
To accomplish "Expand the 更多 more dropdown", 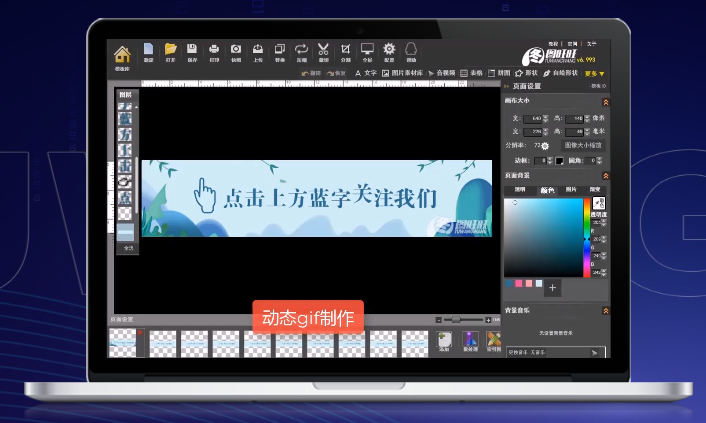I will point(594,73).
